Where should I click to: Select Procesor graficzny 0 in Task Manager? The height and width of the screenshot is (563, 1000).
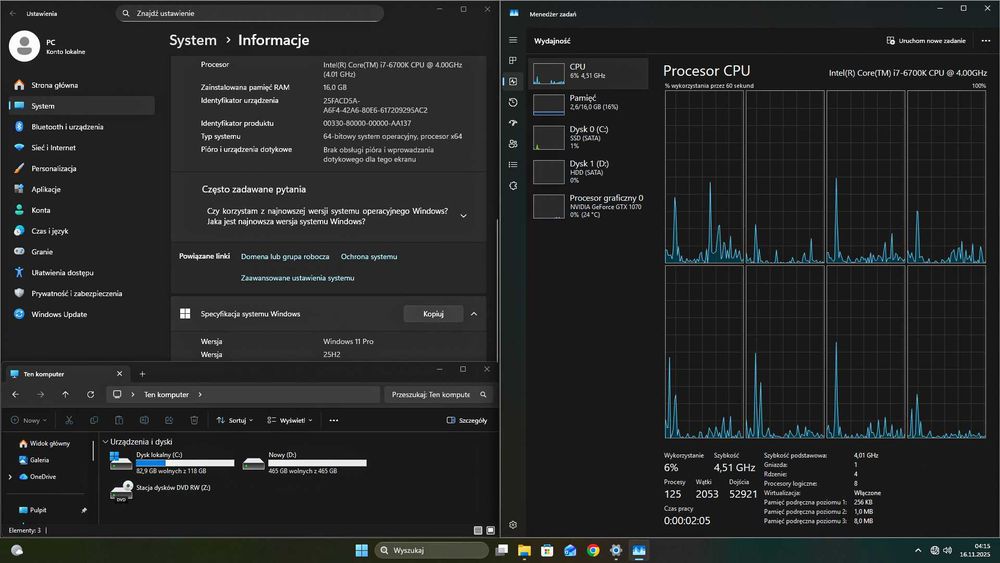(588, 206)
